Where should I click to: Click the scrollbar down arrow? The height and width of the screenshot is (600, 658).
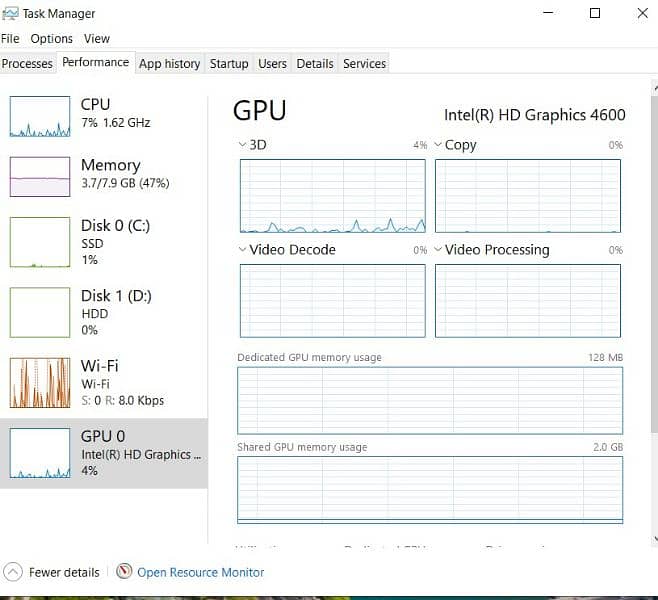click(655, 539)
